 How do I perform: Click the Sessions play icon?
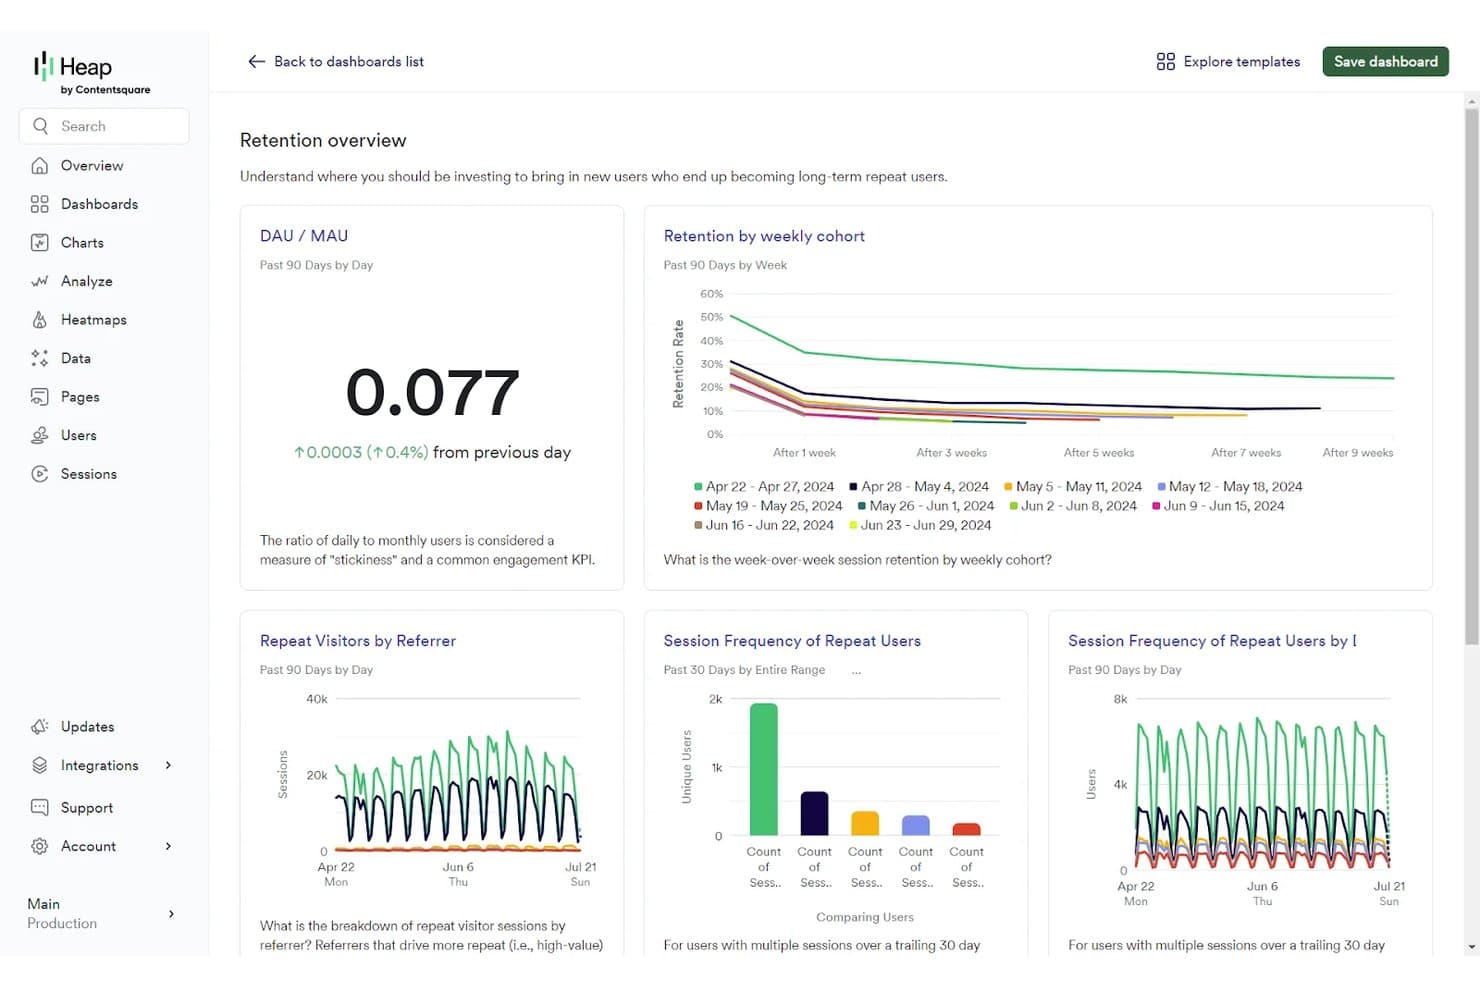tap(40, 474)
